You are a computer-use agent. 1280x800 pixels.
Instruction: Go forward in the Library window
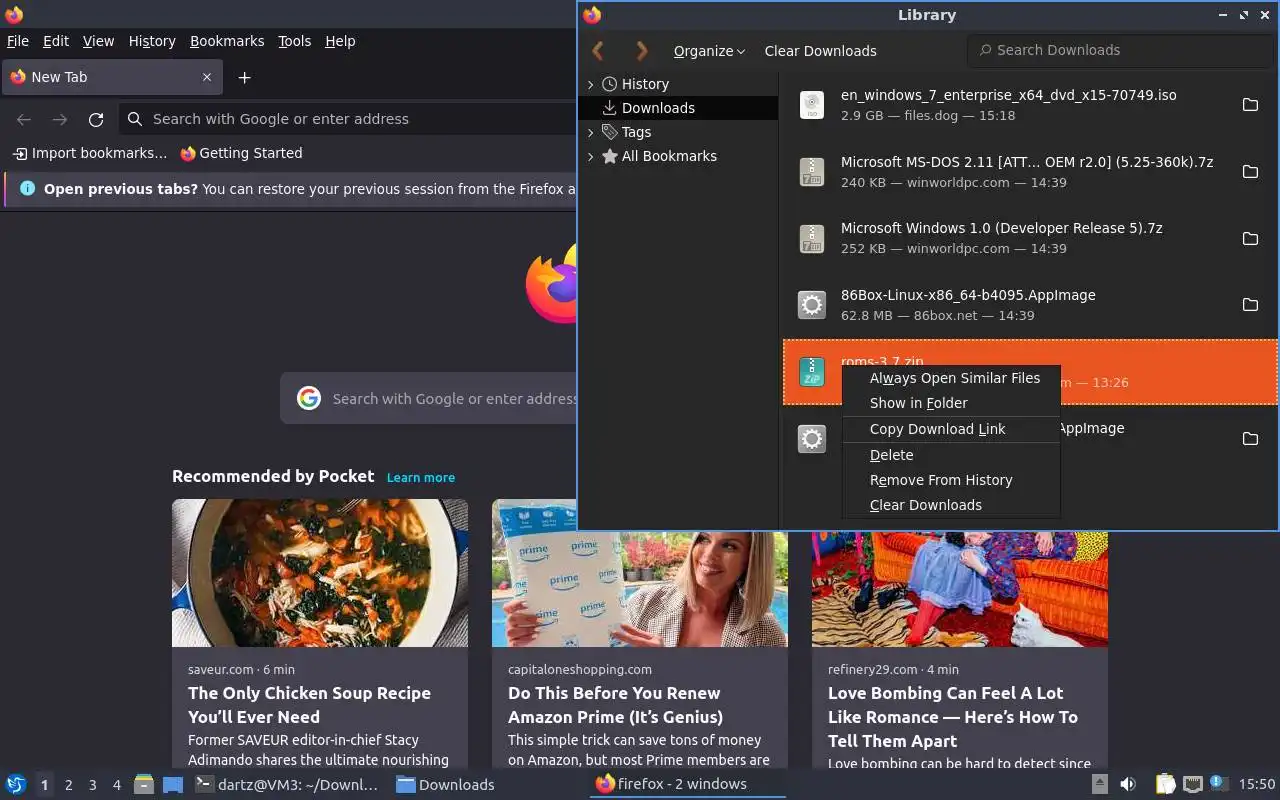(642, 51)
